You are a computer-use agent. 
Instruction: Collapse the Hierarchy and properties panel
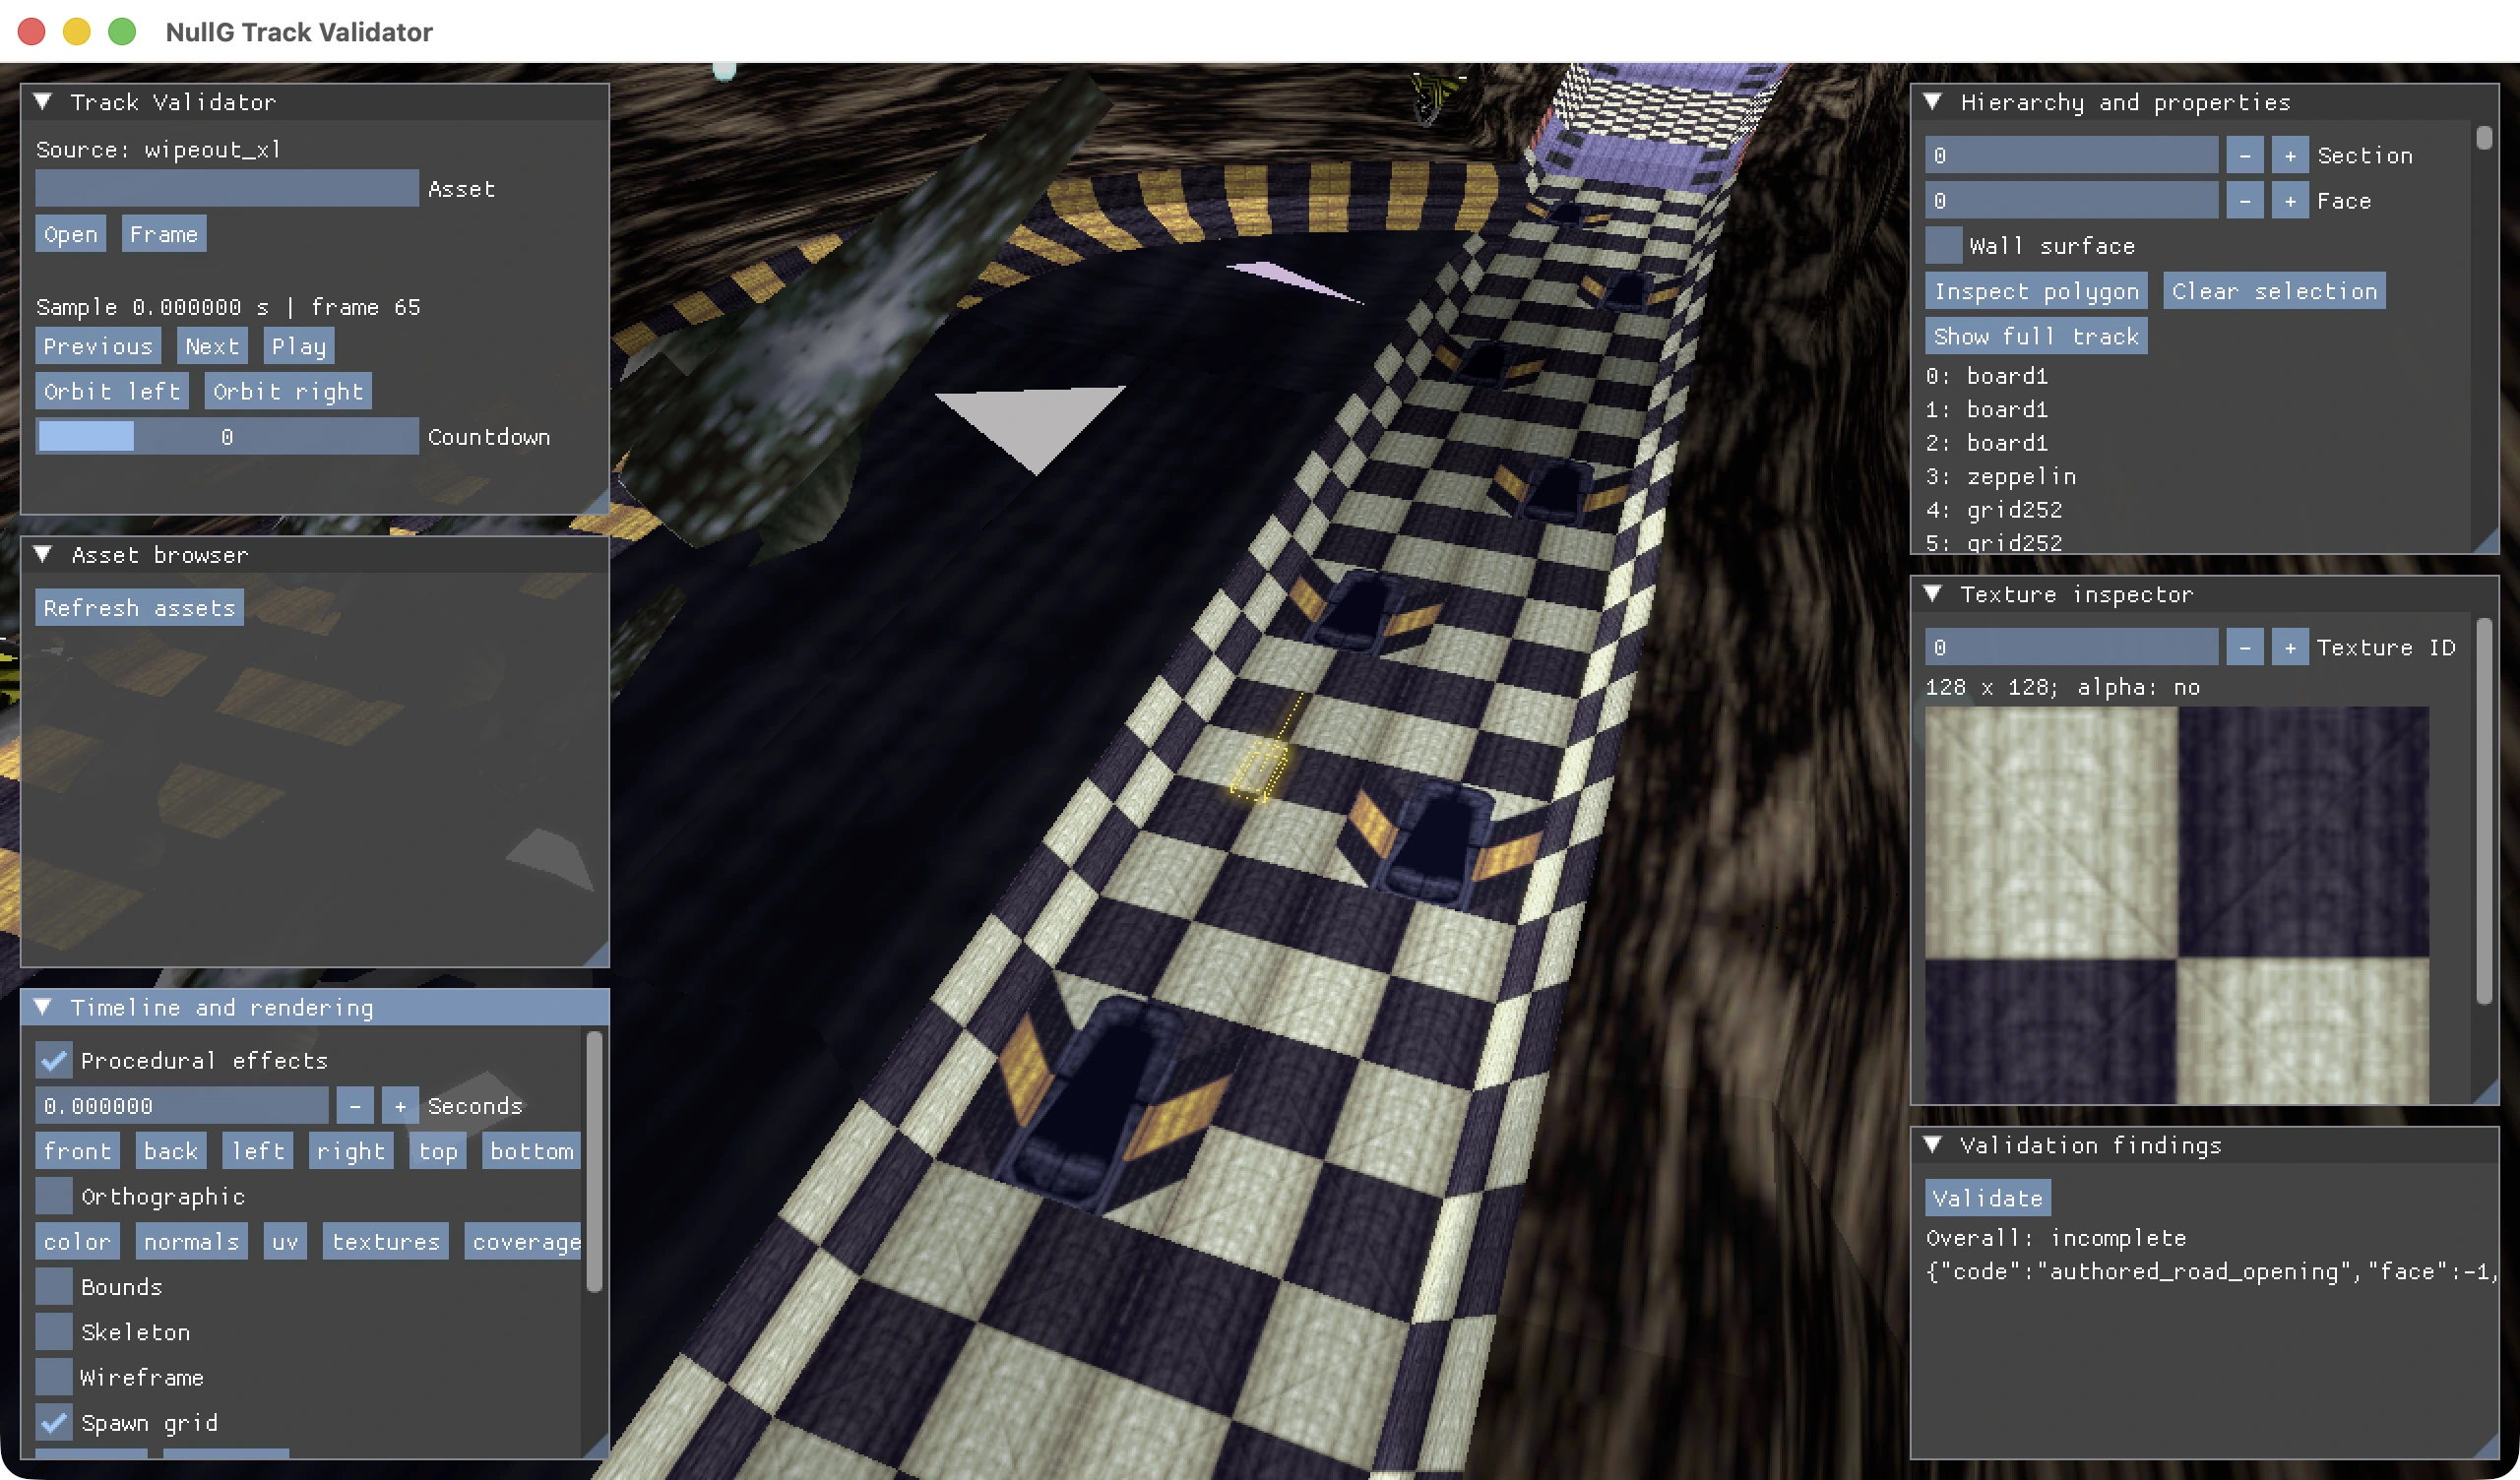coord(1933,102)
